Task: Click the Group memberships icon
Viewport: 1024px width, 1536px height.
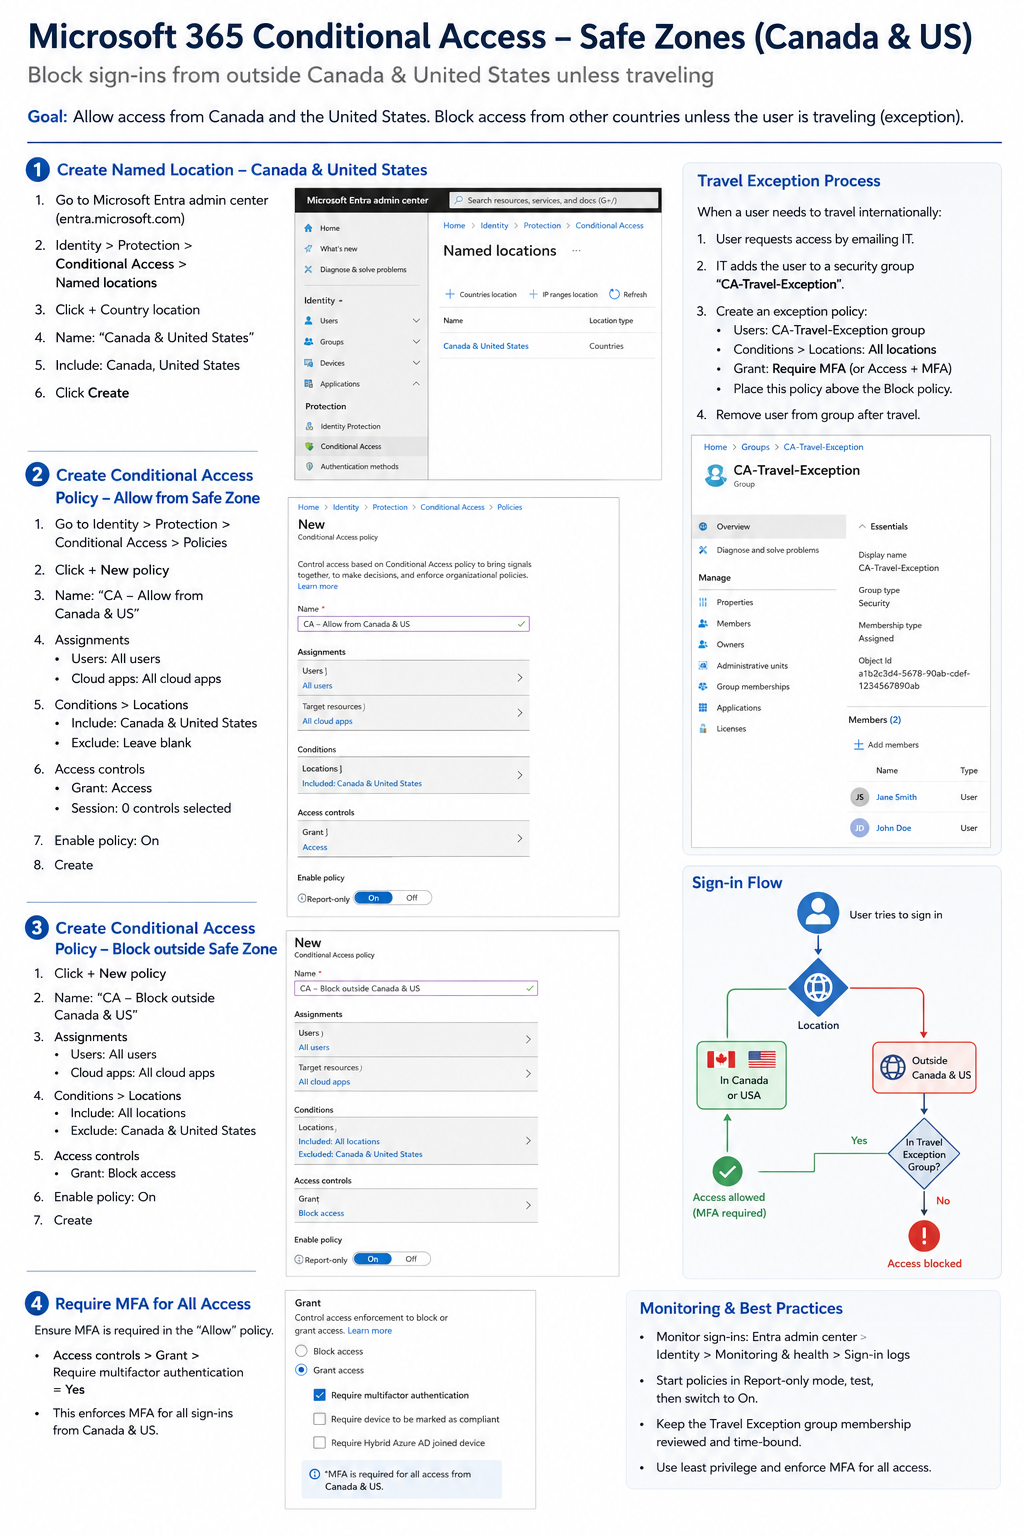Action: click(x=703, y=686)
